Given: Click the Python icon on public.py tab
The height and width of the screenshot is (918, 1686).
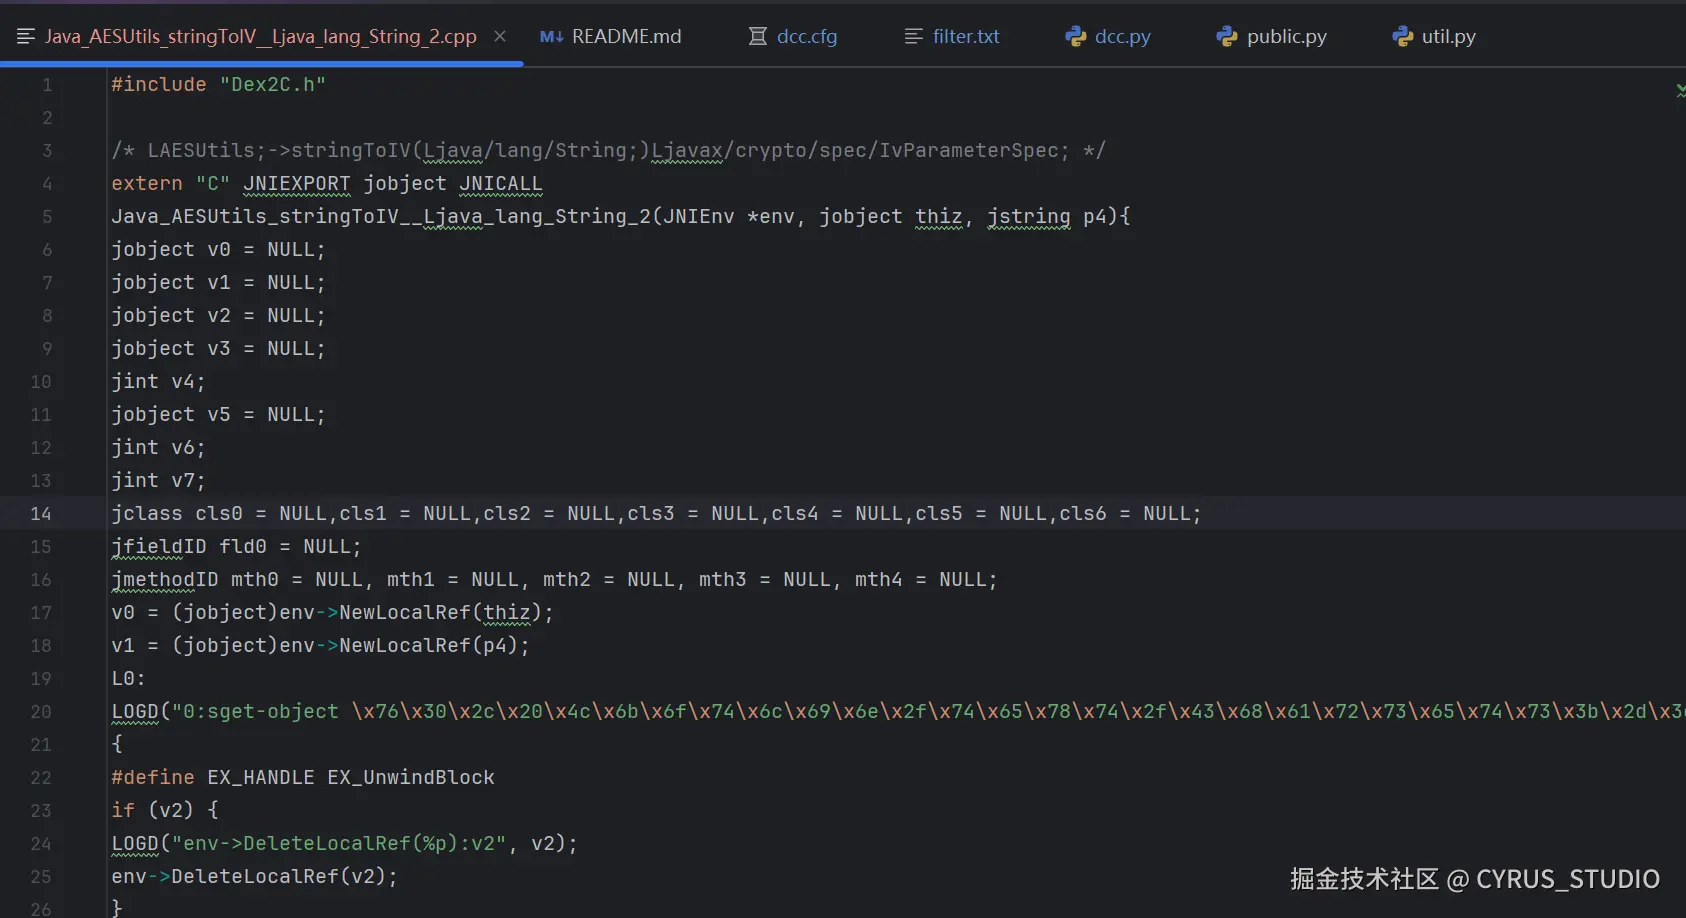Looking at the screenshot, I should [1227, 36].
